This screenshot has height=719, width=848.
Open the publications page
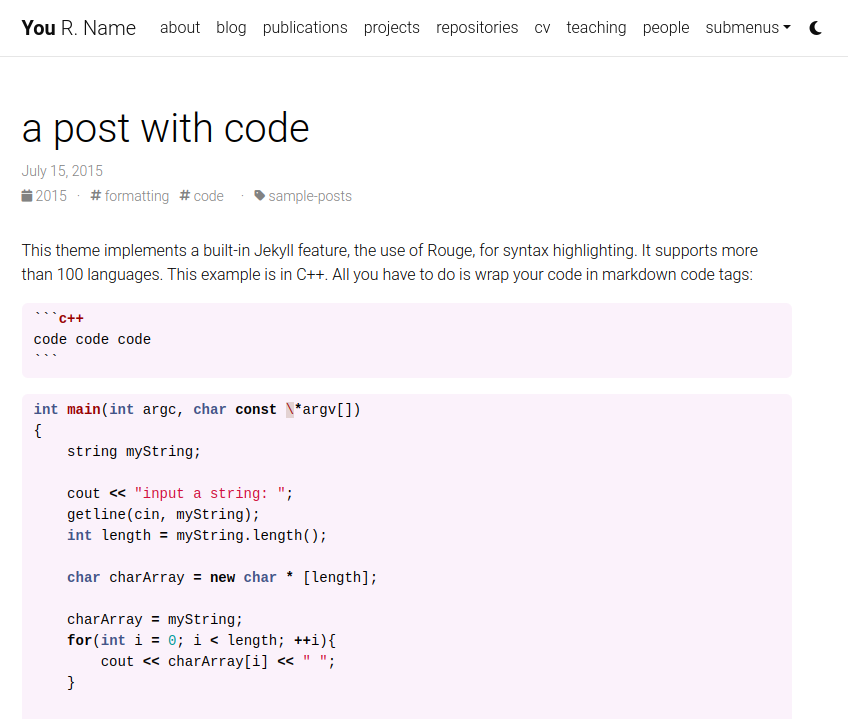(305, 28)
